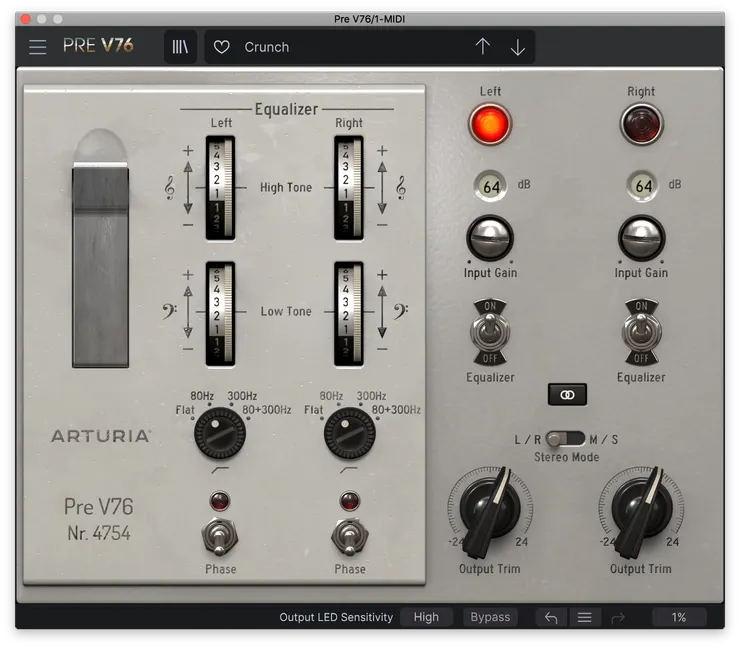
Task: Click the Bypass button
Action: (490, 617)
